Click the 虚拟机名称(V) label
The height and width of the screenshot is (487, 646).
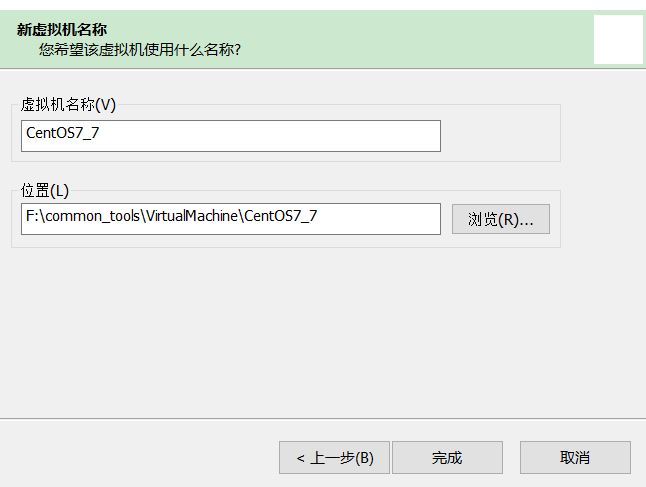68,105
